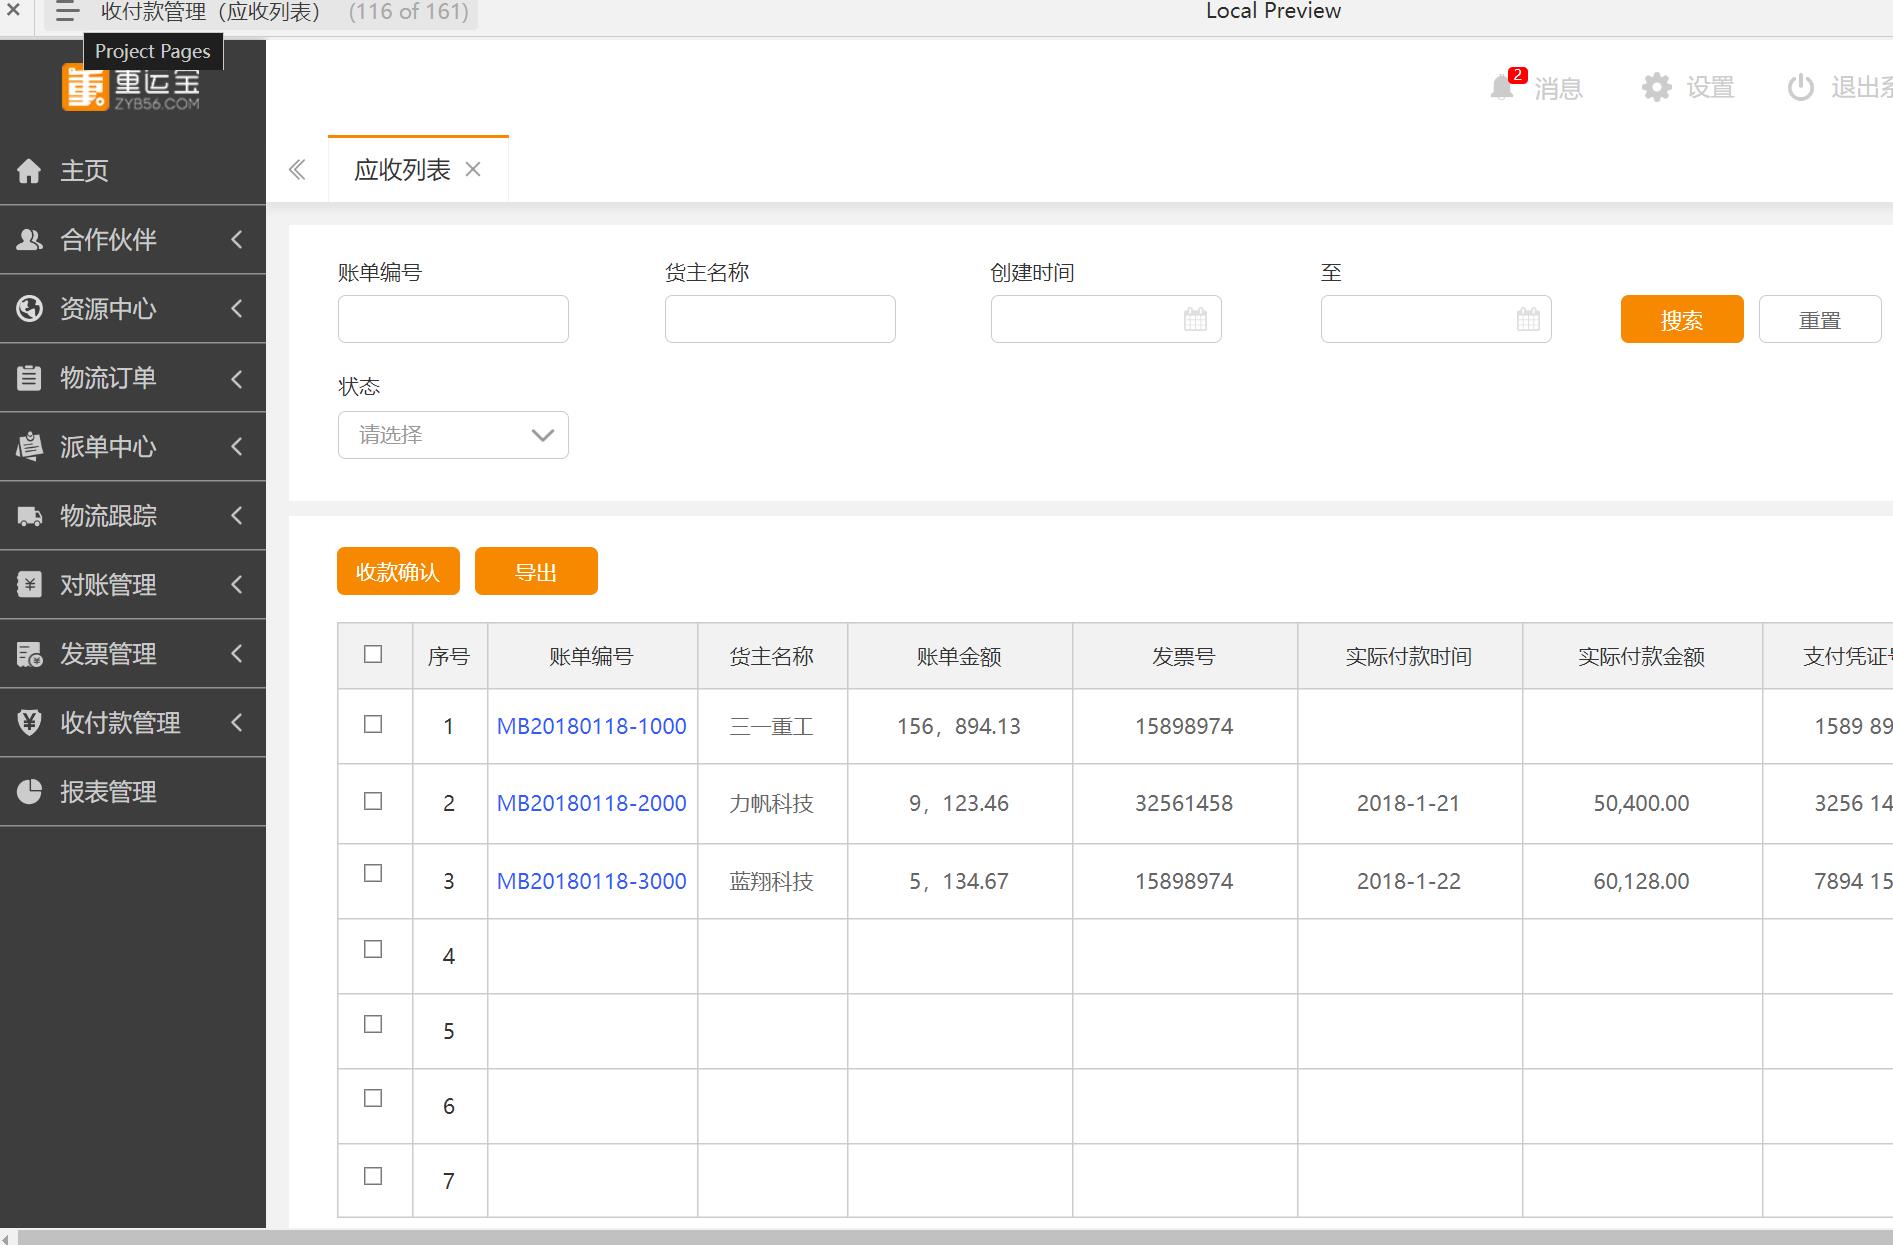Expand the 对账管理 menu chevron
This screenshot has width=1893, height=1245.
pos(237,584)
